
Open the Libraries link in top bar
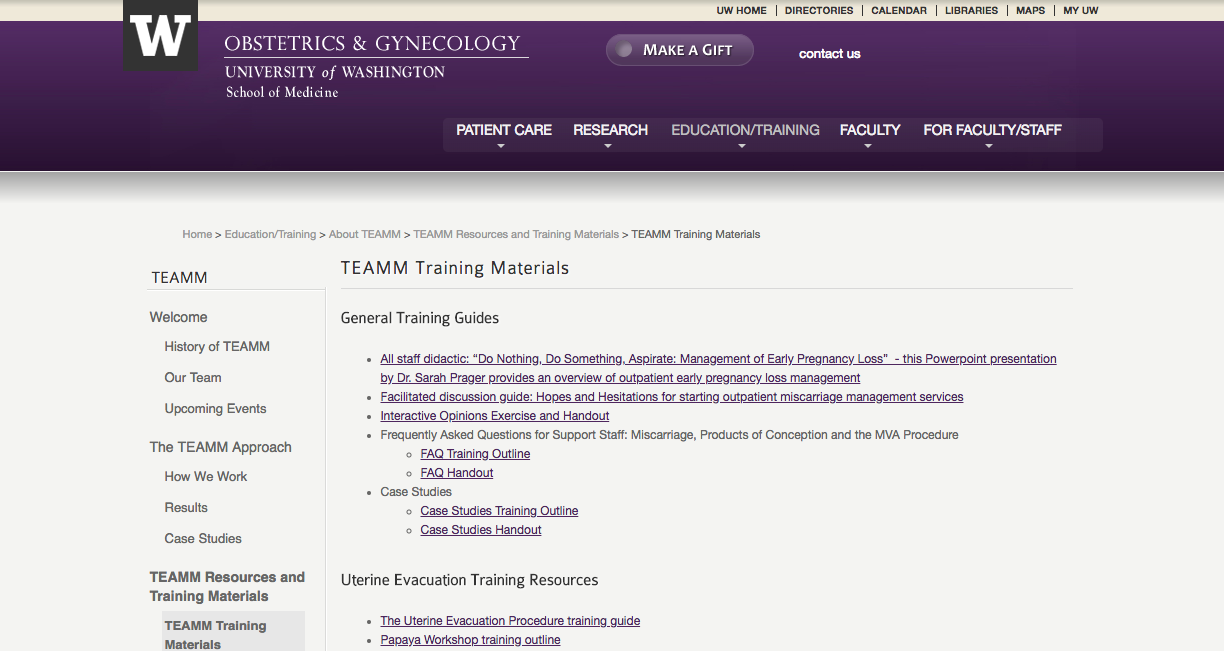tap(971, 10)
